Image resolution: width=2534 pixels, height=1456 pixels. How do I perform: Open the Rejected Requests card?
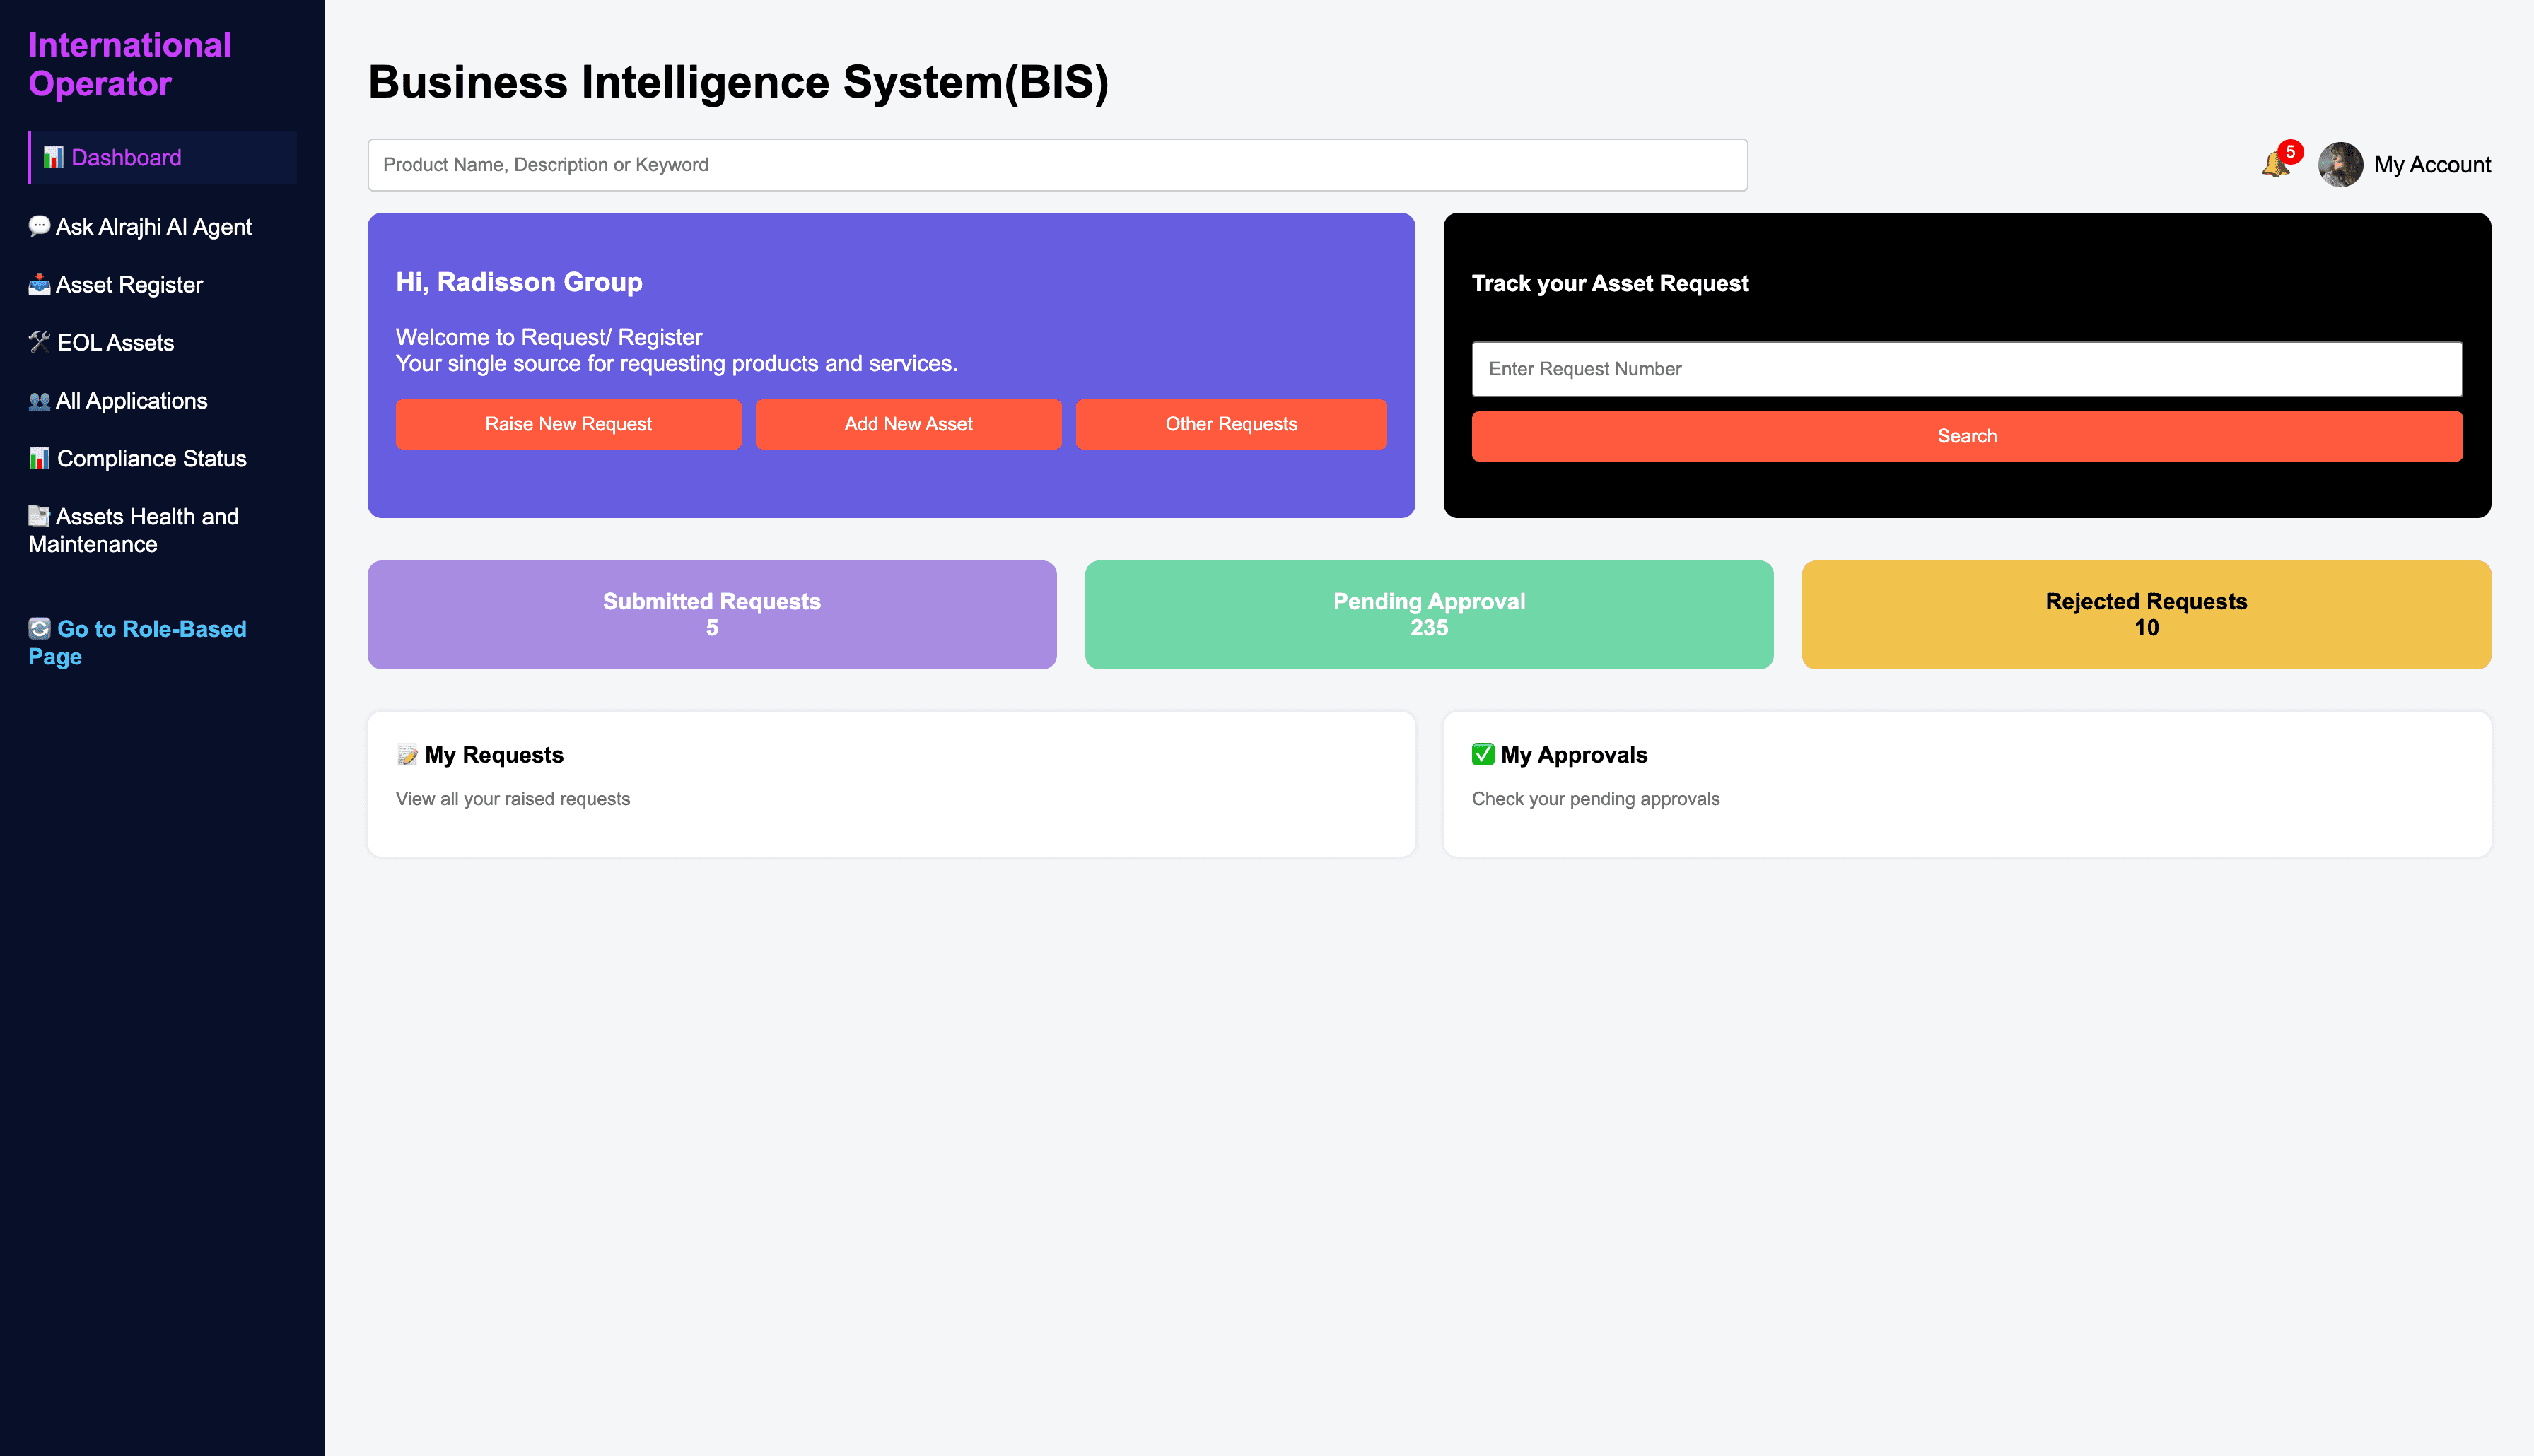click(x=2146, y=614)
